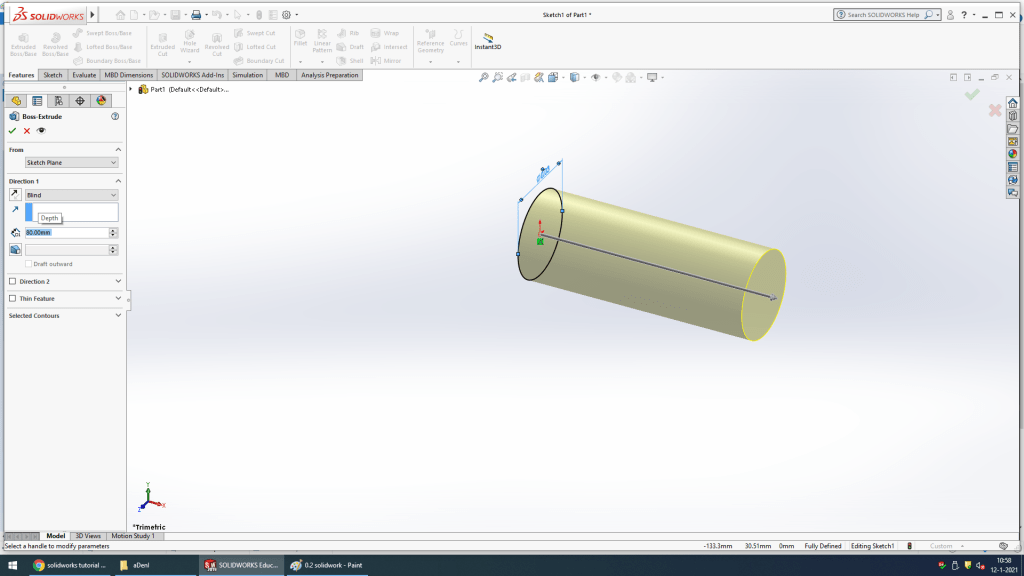Open the DisplayManager tab icon
The height and width of the screenshot is (576, 1024).
pyautogui.click(x=101, y=101)
